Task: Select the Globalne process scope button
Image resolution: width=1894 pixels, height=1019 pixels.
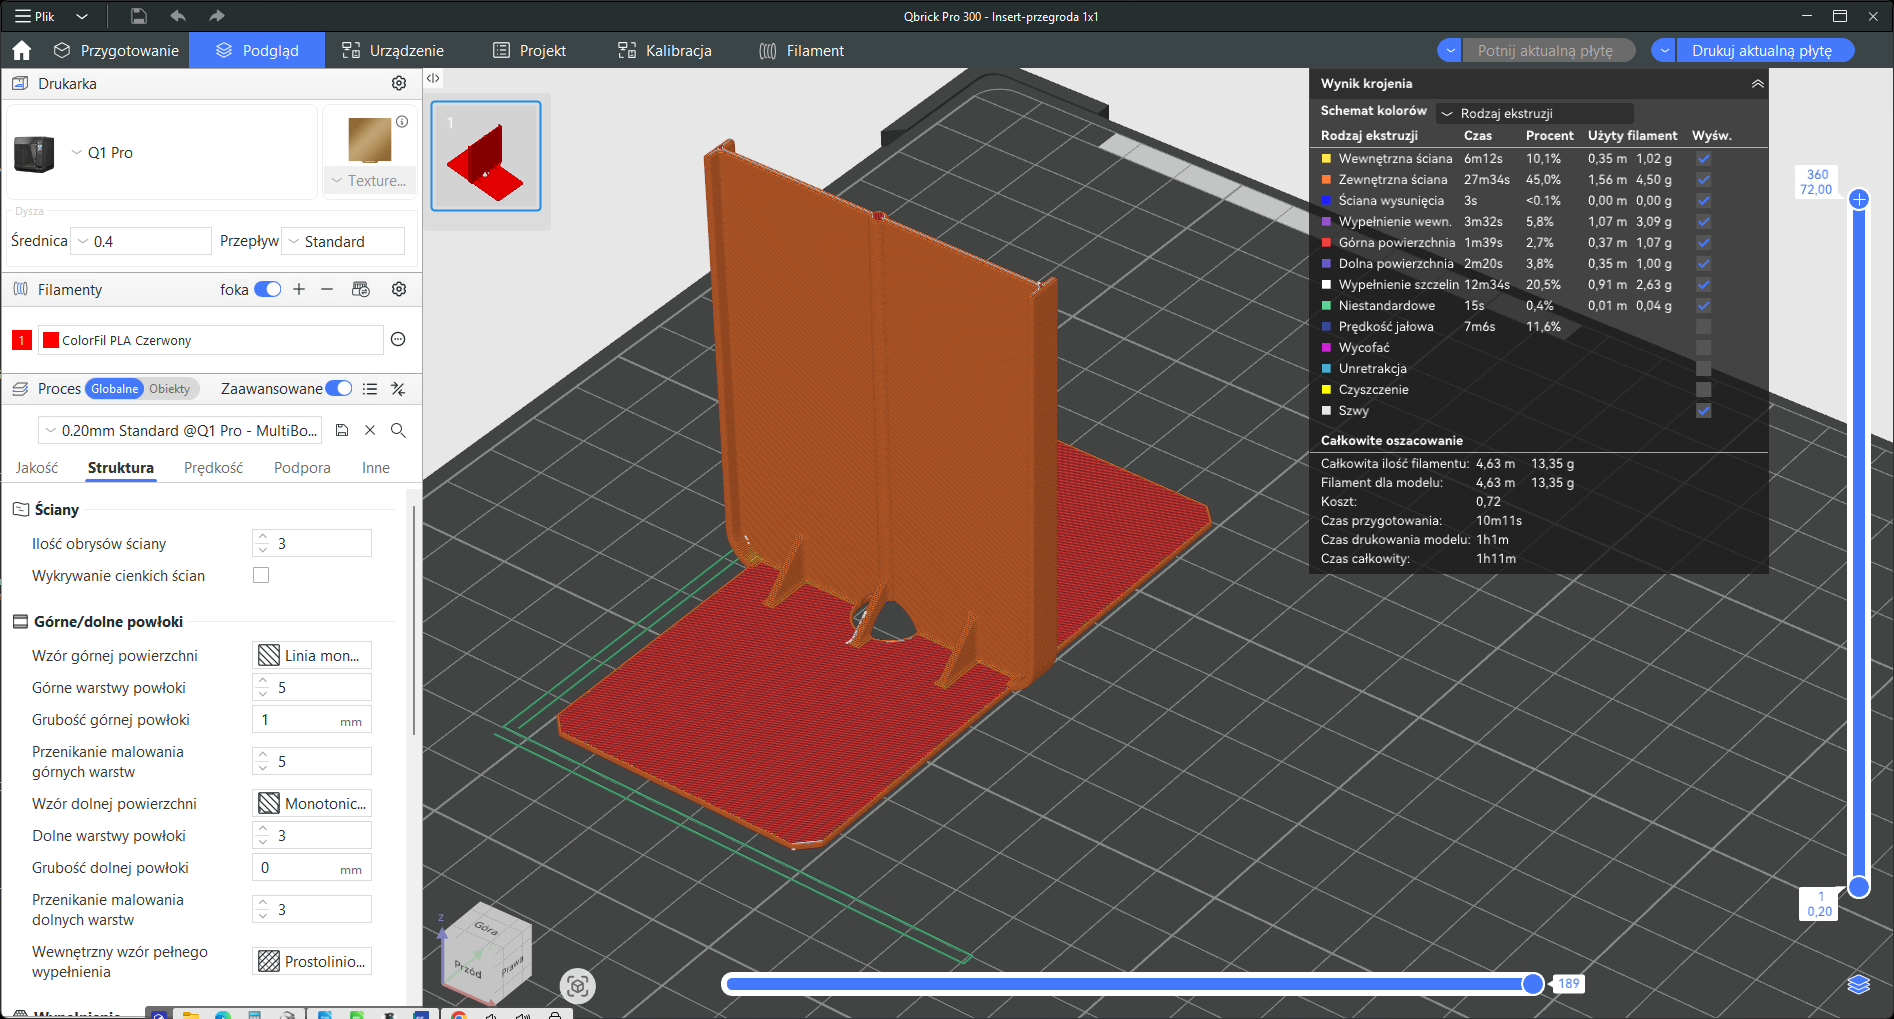Action: [x=115, y=389]
